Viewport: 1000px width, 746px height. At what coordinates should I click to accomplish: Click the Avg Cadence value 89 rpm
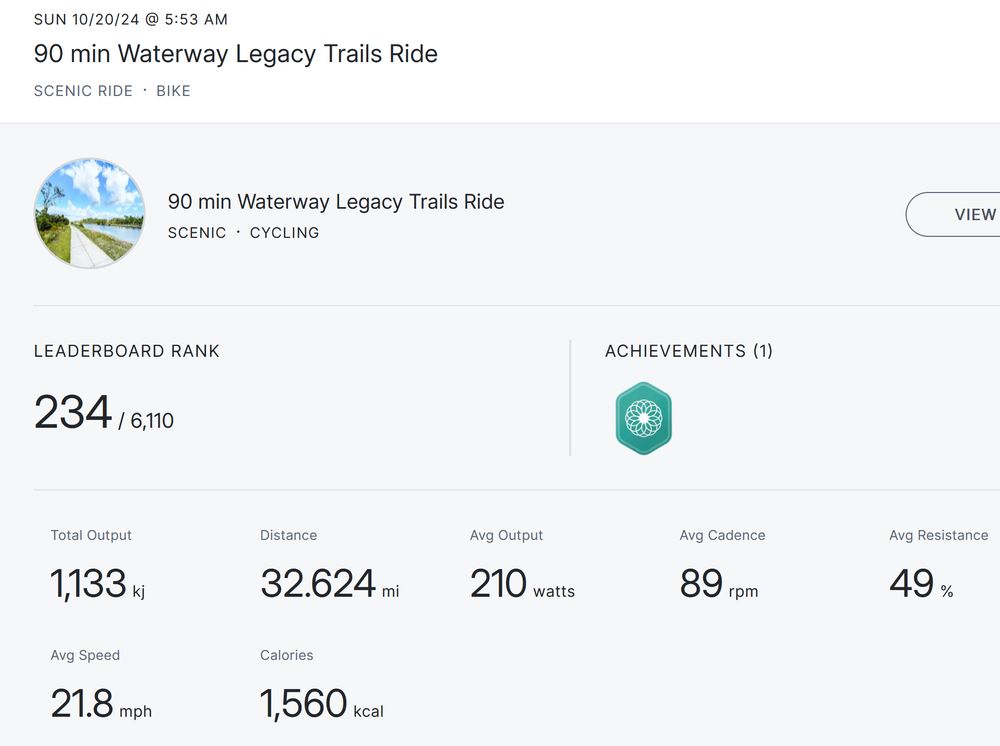[x=718, y=584]
